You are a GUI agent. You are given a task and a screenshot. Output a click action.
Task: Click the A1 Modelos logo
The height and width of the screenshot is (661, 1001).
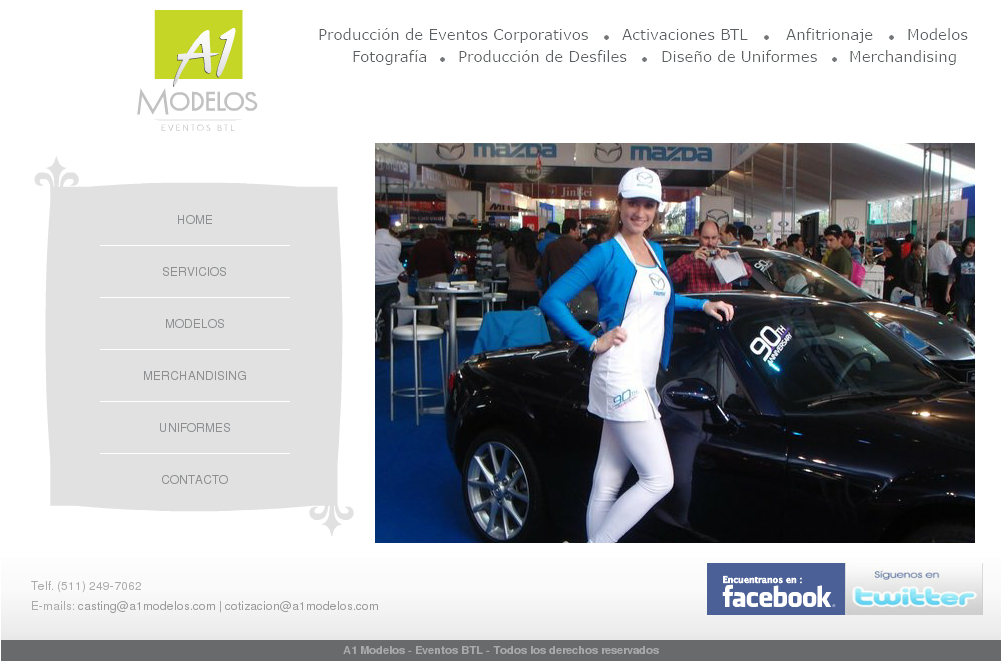[197, 67]
